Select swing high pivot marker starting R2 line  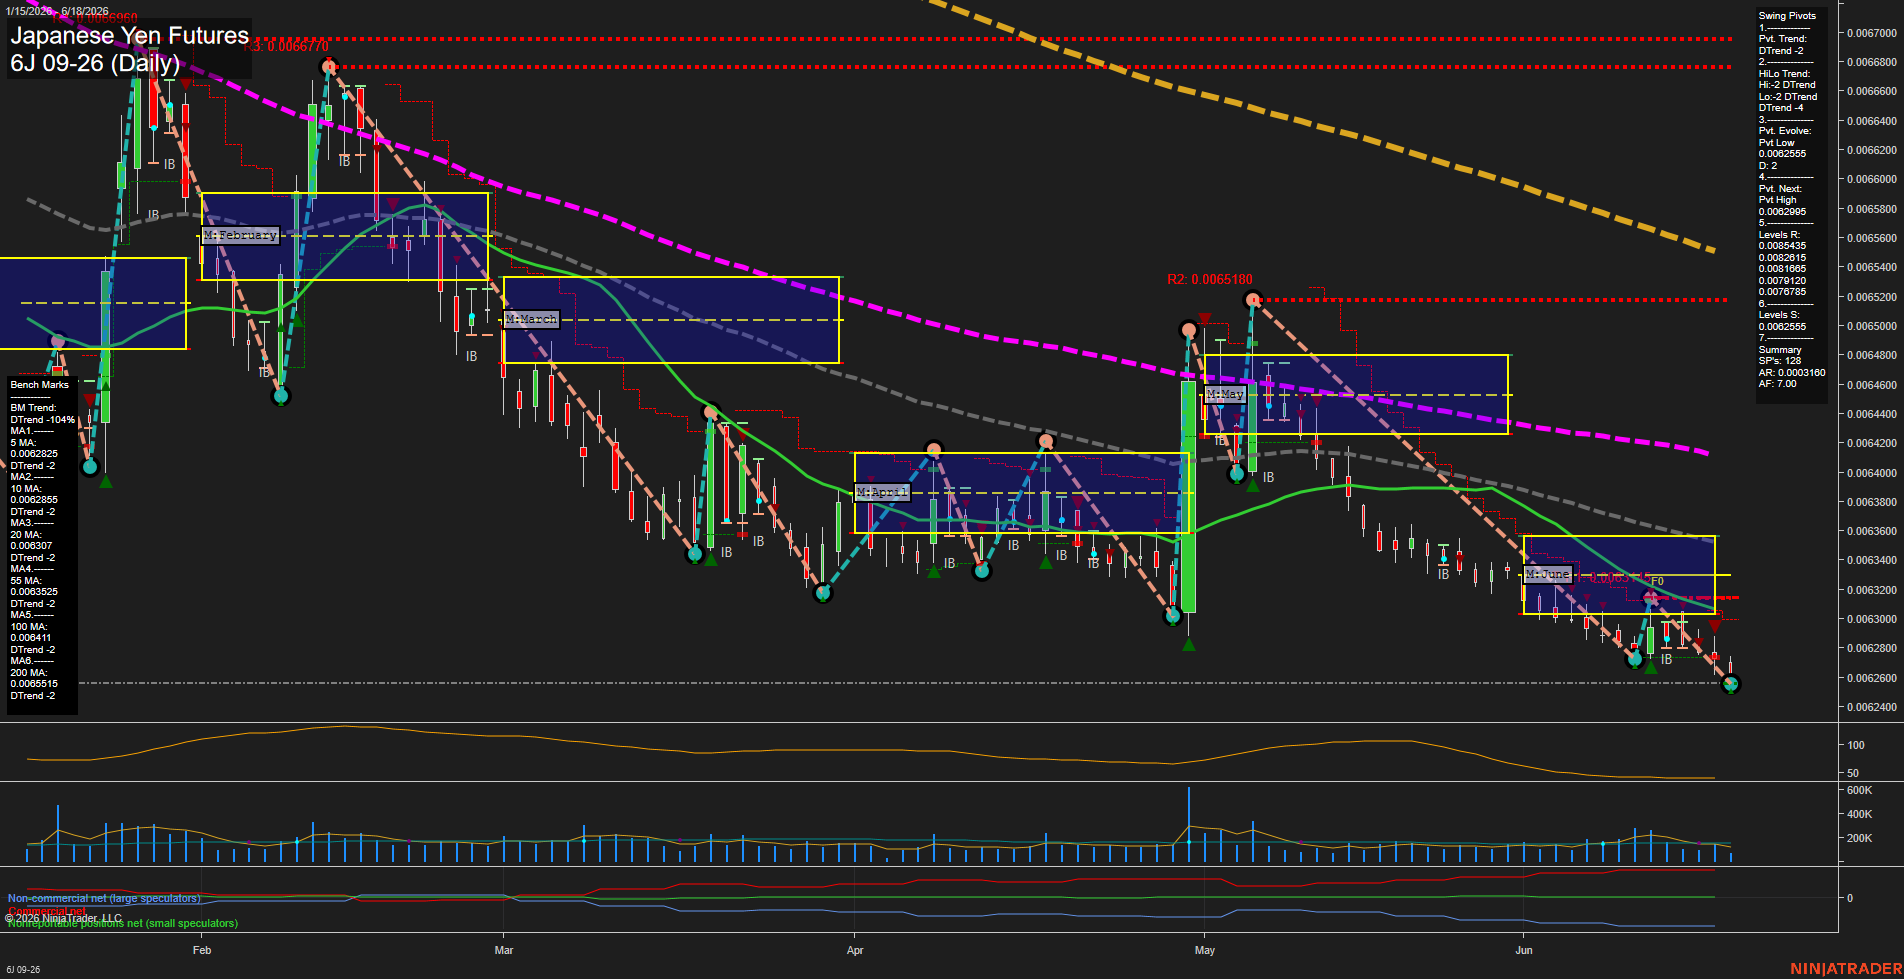pyautogui.click(x=1253, y=300)
